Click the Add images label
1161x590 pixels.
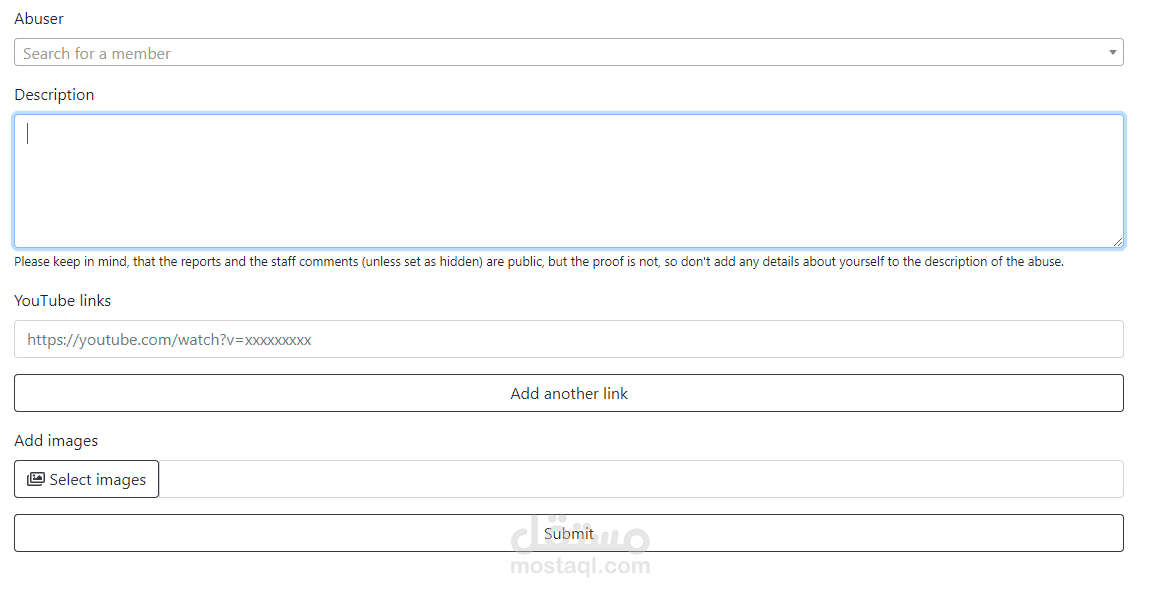click(x=56, y=440)
